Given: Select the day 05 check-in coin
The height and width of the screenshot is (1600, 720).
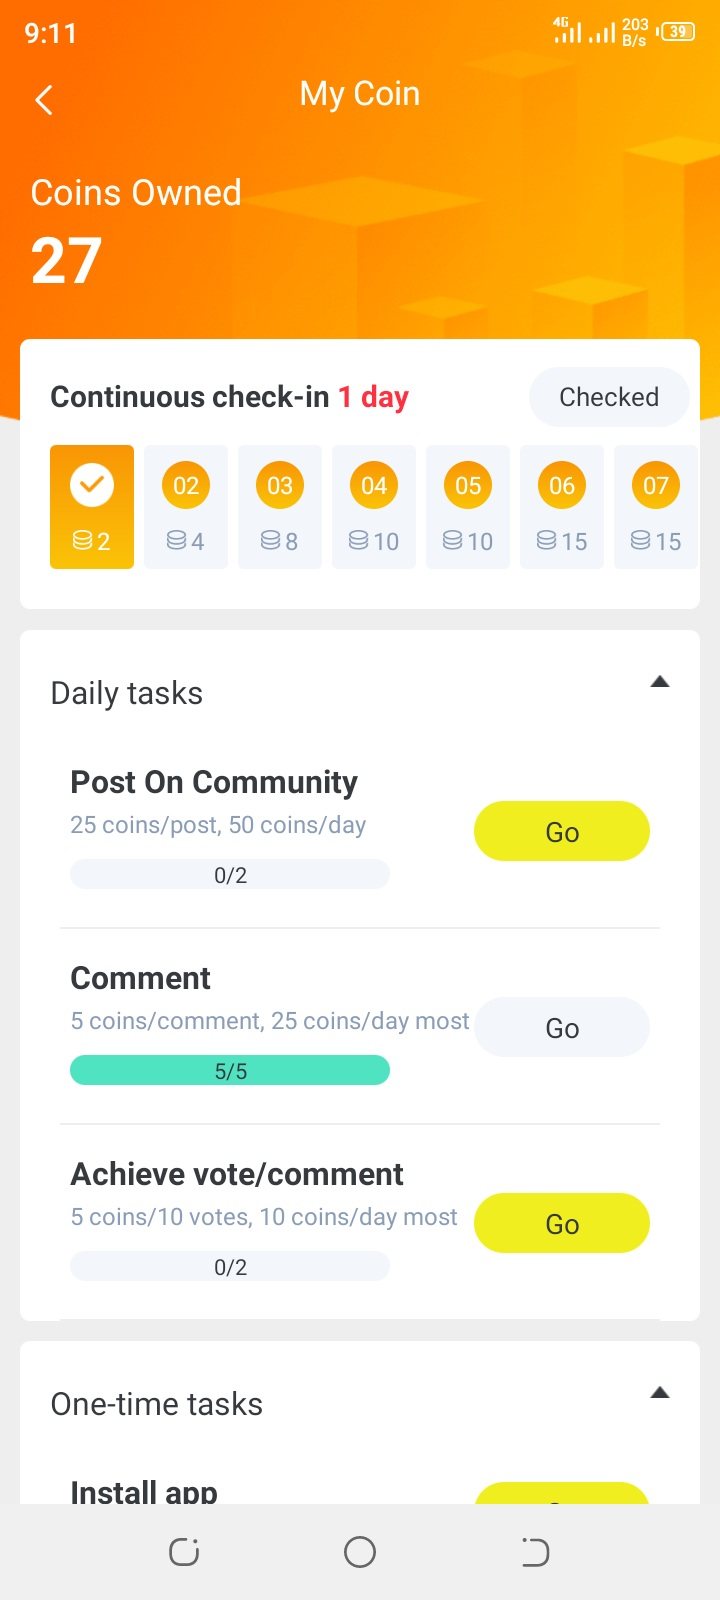Looking at the screenshot, I should click(468, 486).
